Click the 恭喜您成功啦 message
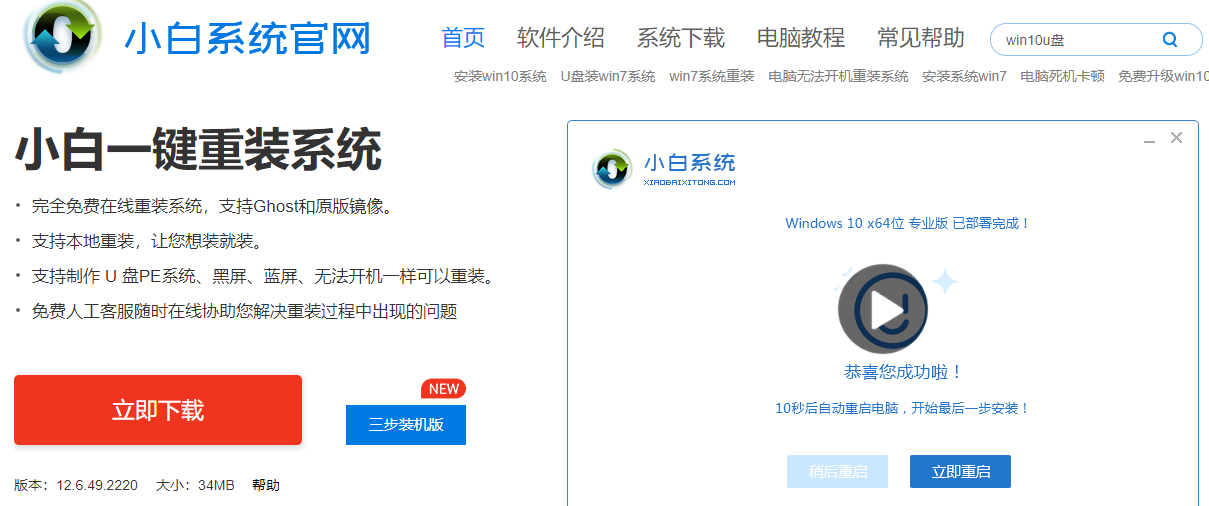Screen dimensions: 1209x506 point(904,372)
